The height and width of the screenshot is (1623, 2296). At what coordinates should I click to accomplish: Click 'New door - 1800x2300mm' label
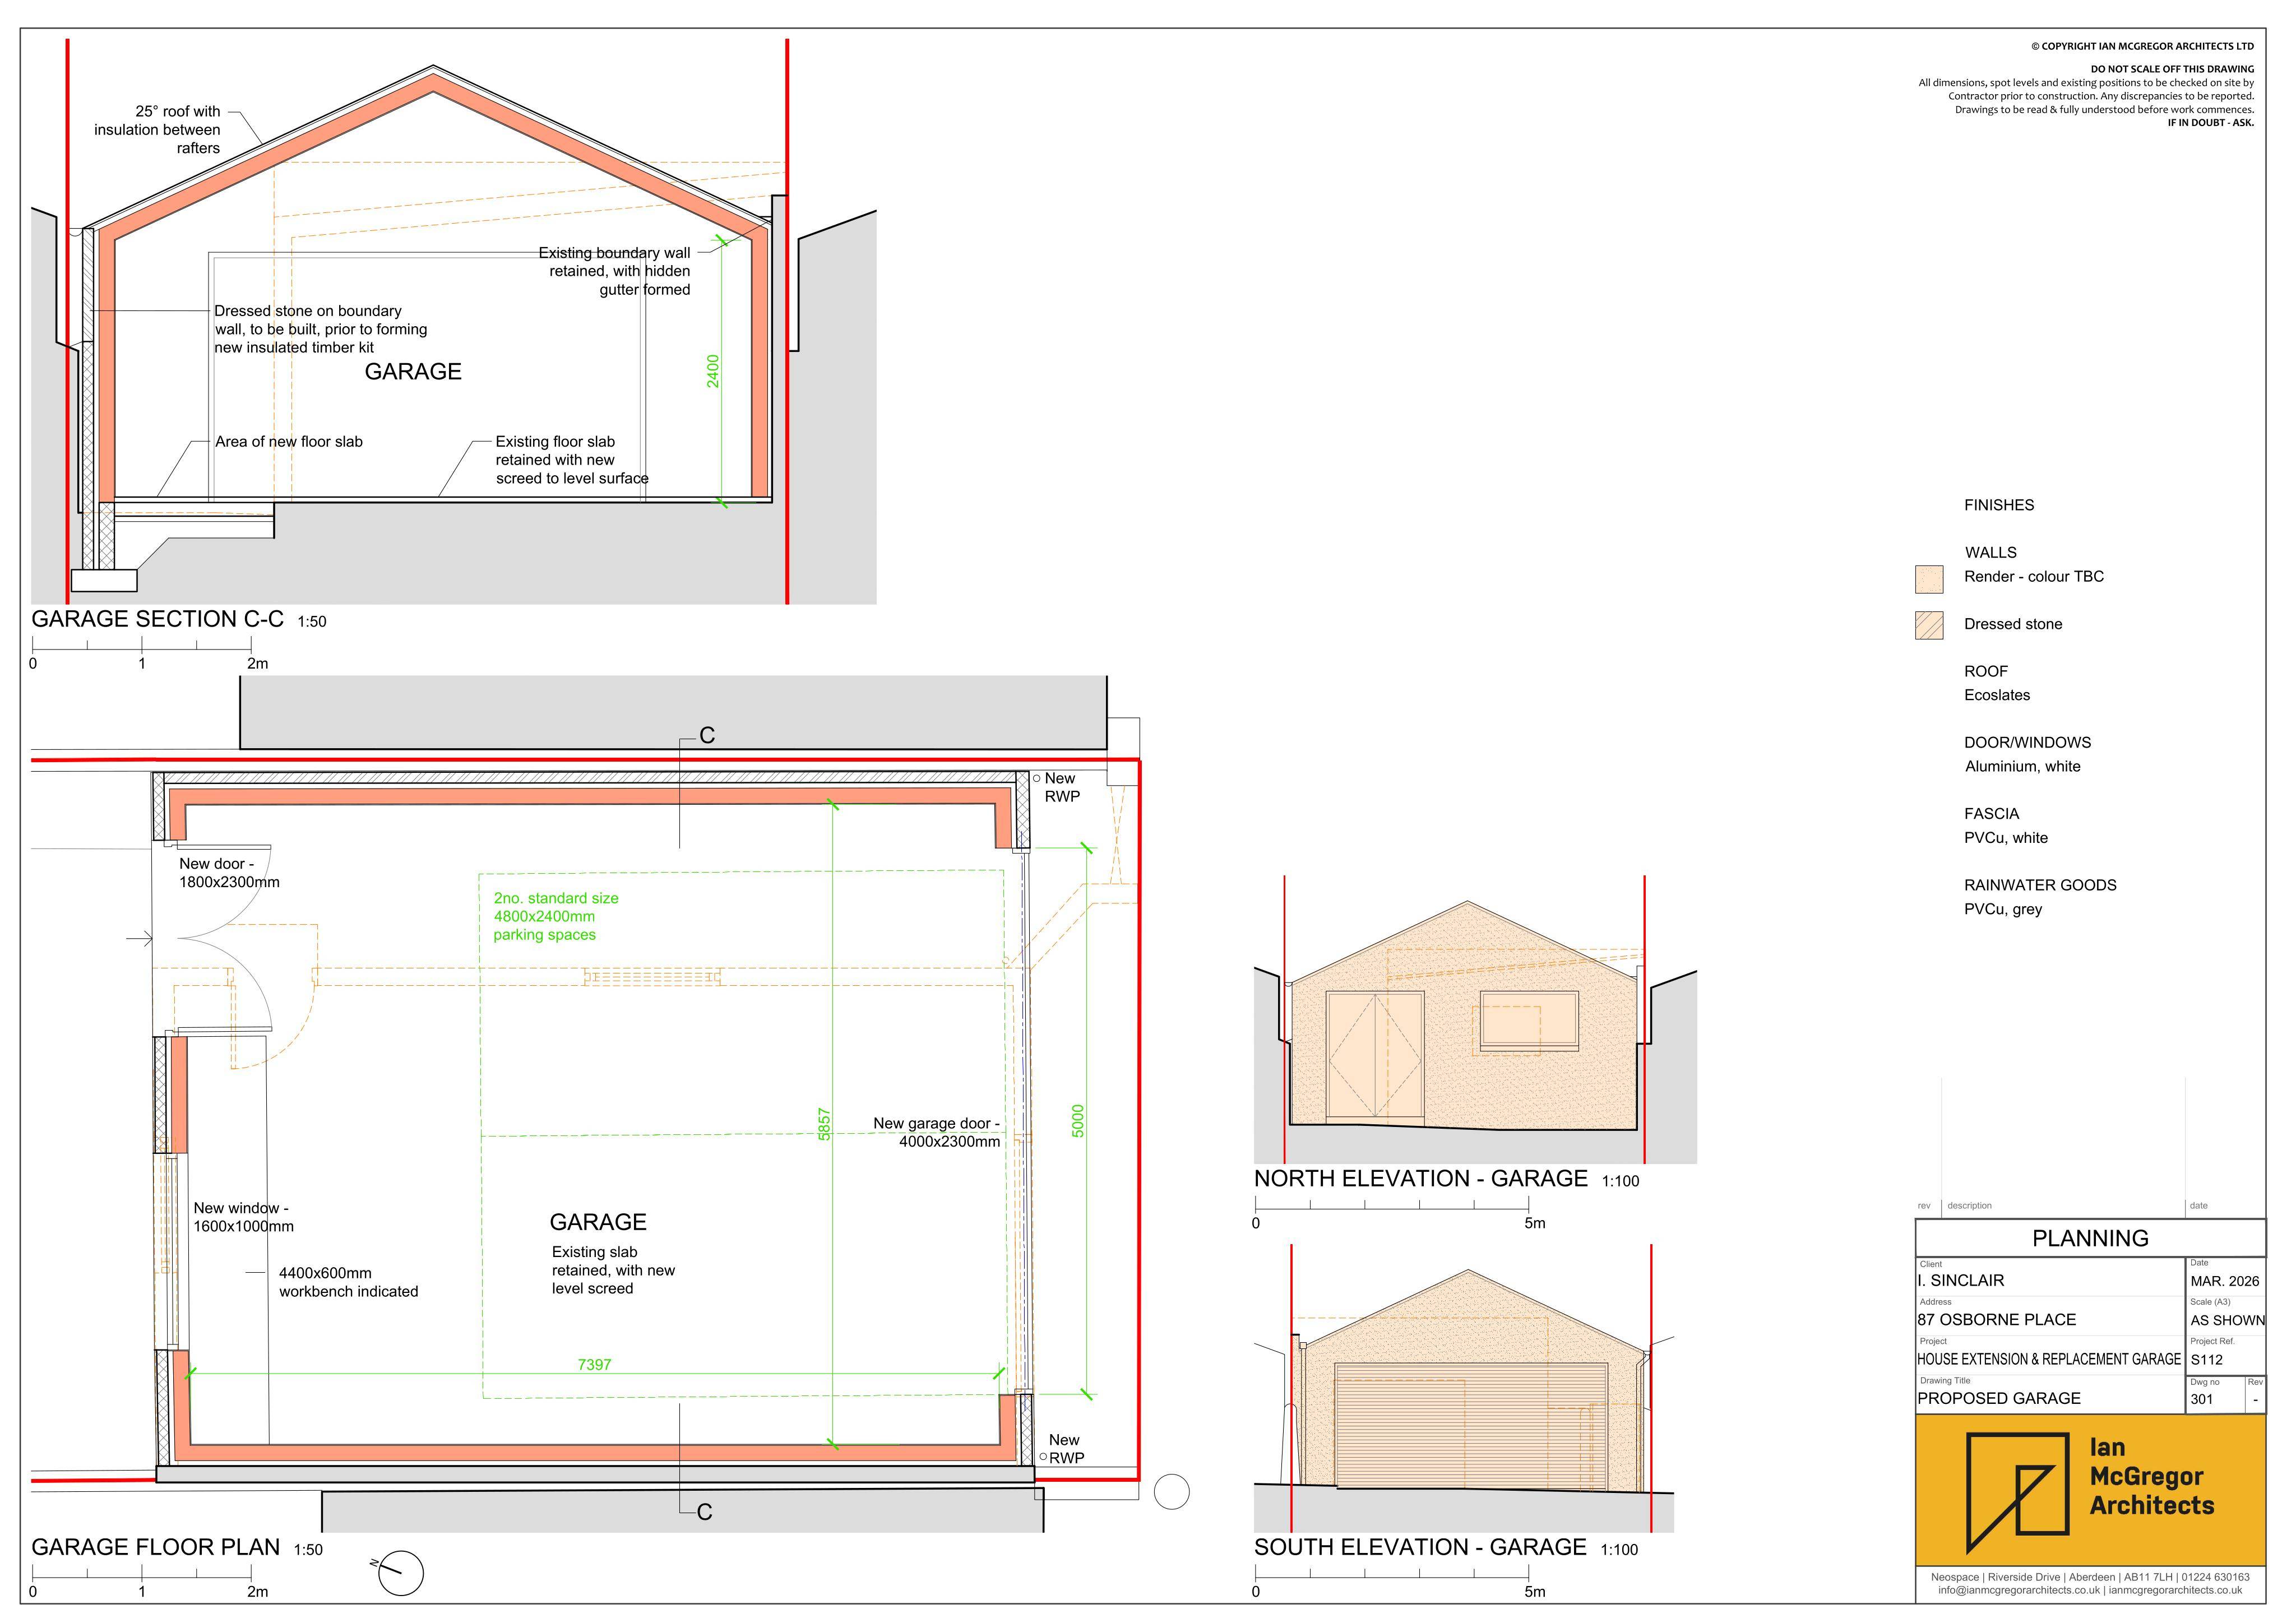[x=229, y=873]
